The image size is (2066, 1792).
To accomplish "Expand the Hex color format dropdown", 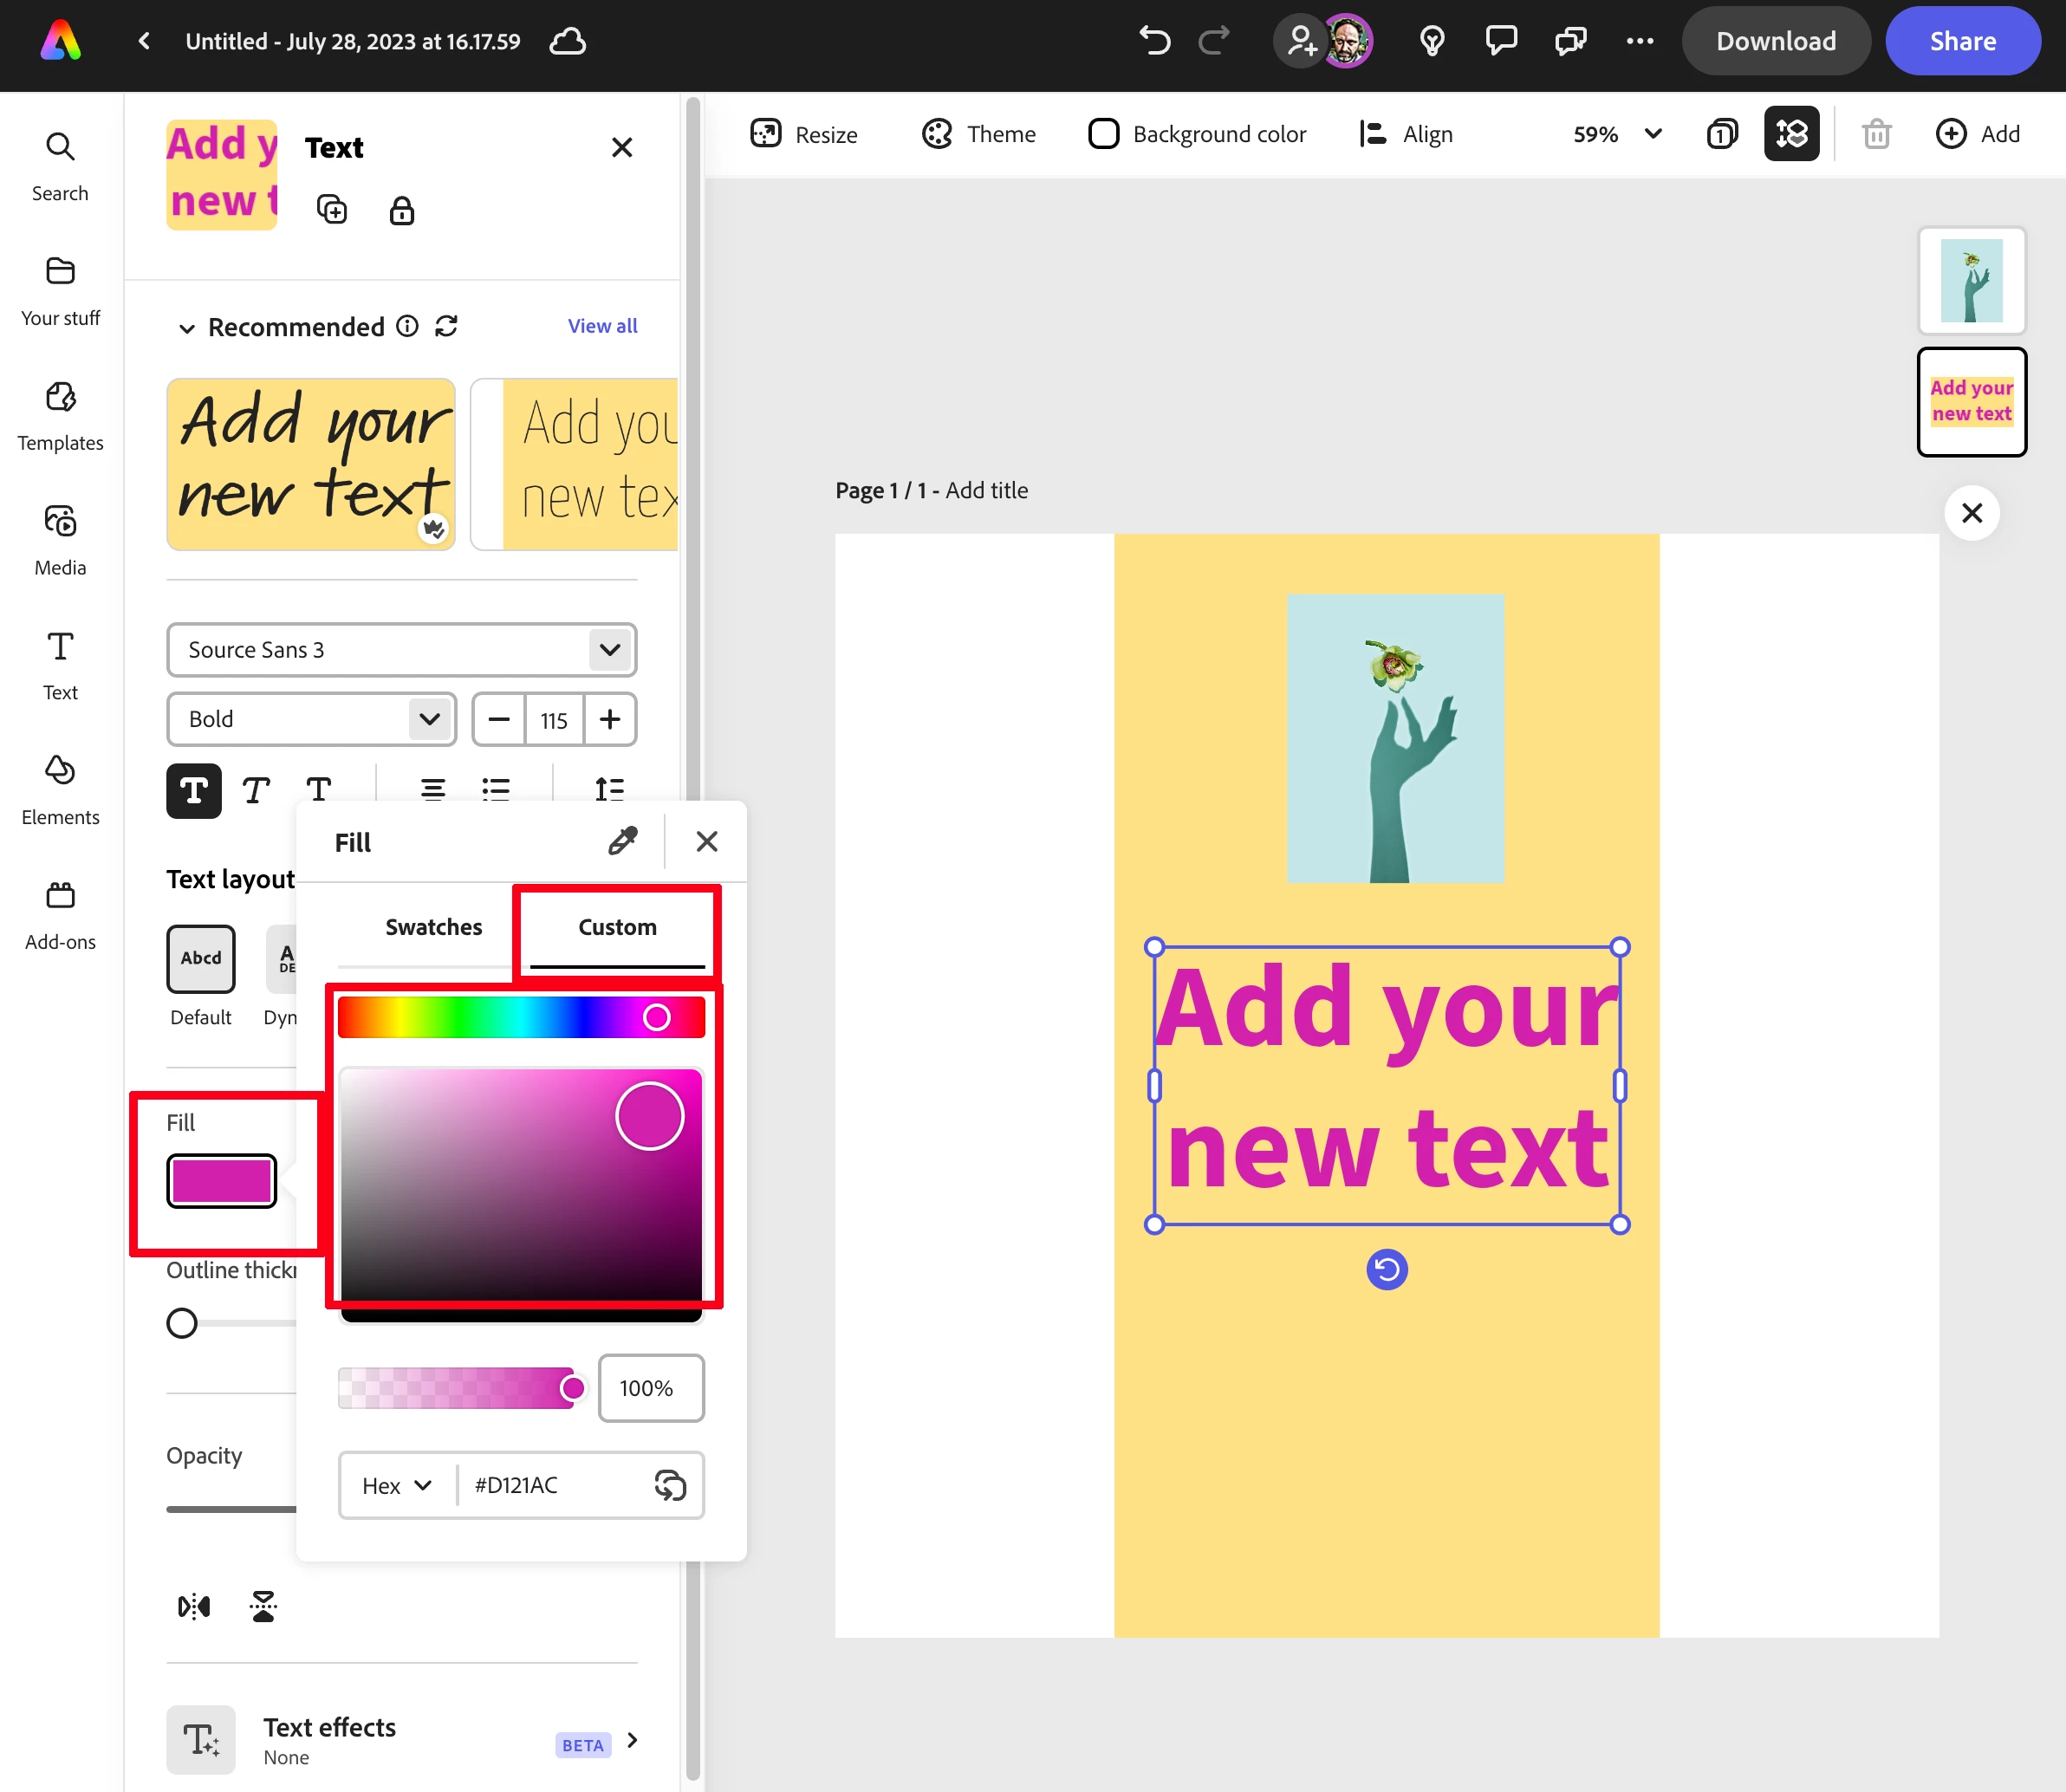I will (397, 1485).
